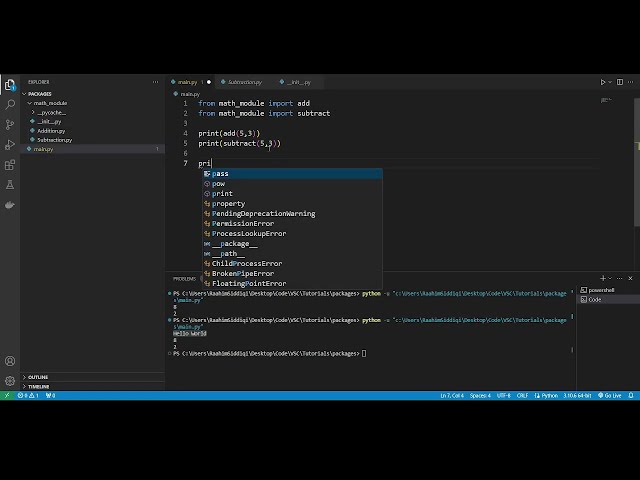Run the Python file with play button
This screenshot has width=640, height=480.
tap(603, 82)
